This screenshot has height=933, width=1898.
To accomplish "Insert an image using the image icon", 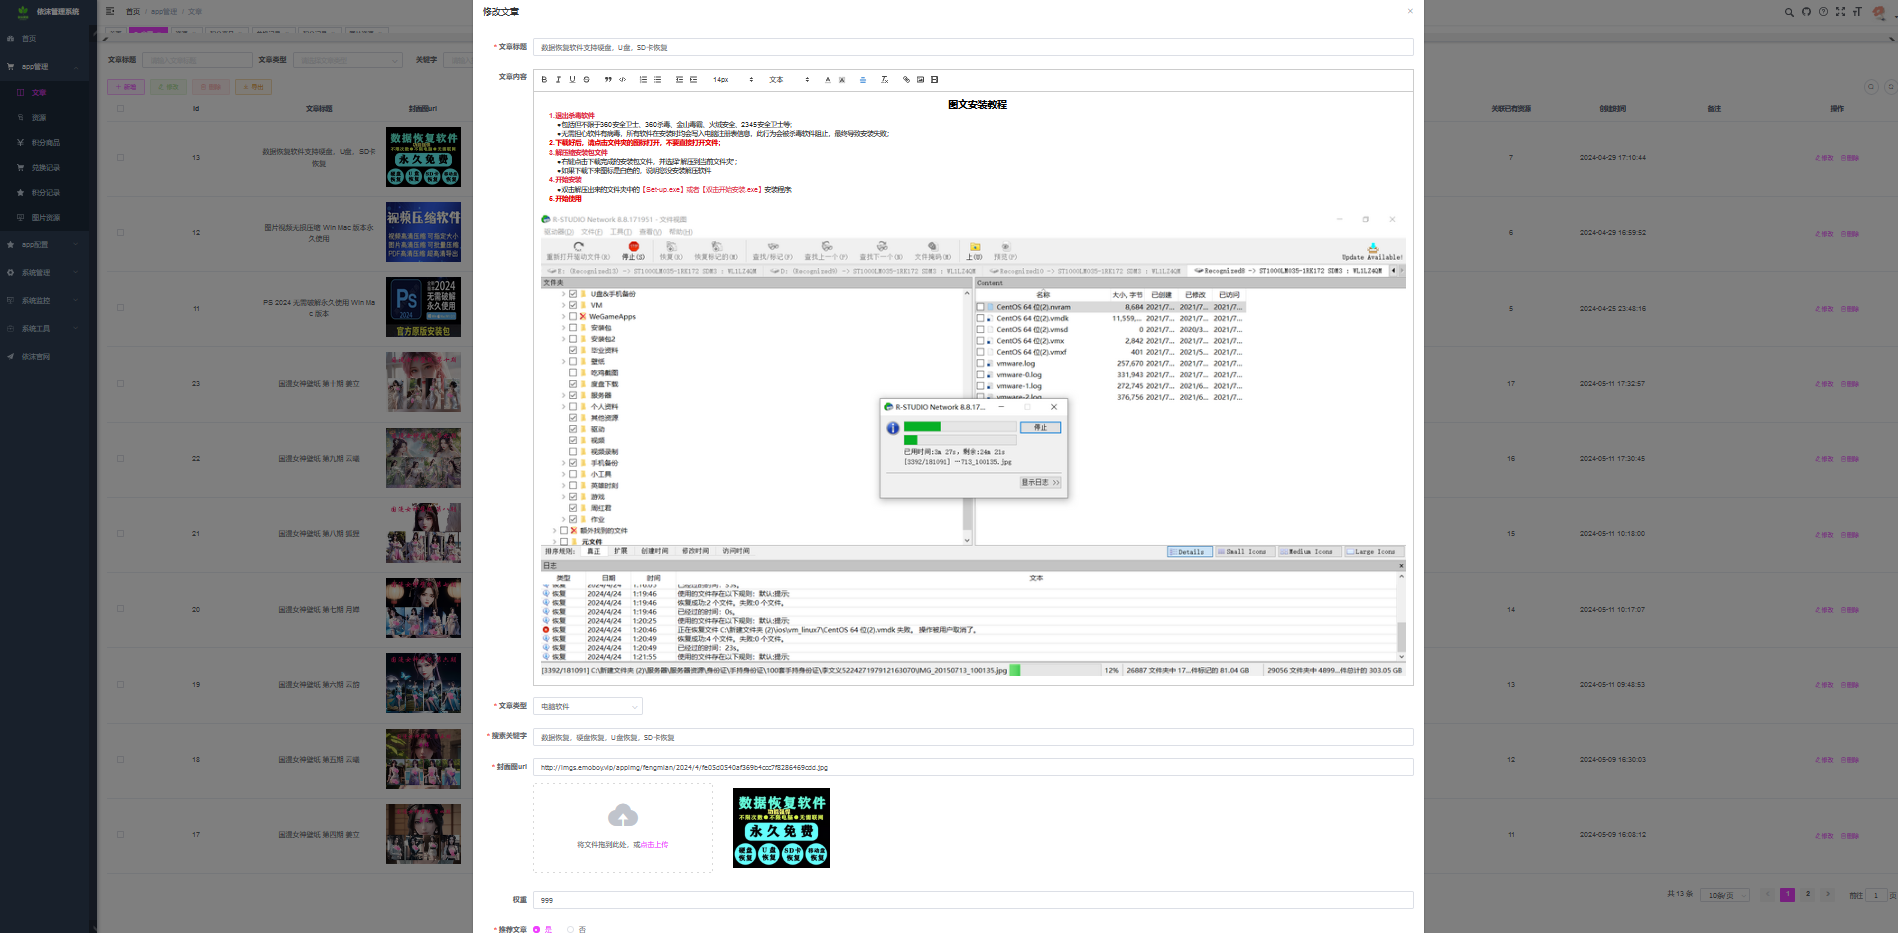I will (920, 80).
